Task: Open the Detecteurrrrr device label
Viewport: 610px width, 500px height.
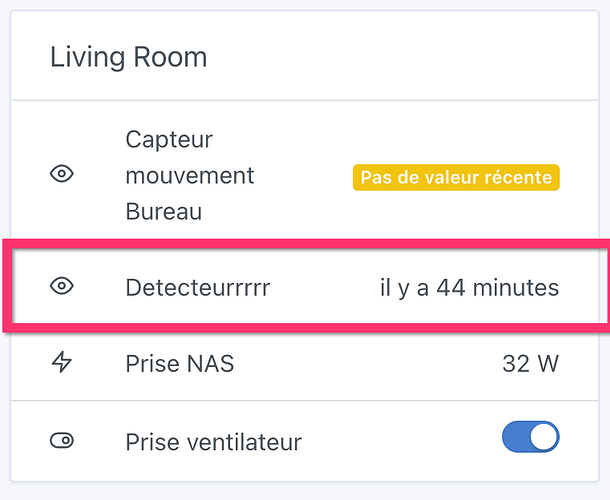Action: pyautogui.click(x=198, y=288)
